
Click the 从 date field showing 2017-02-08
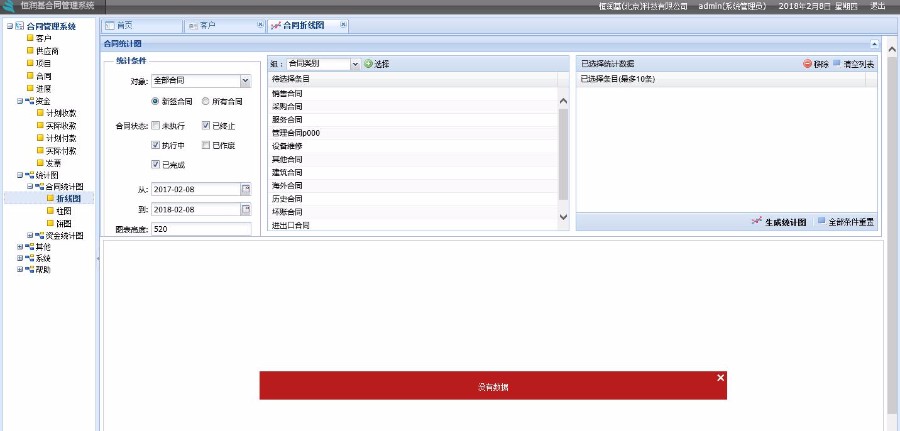(196, 189)
